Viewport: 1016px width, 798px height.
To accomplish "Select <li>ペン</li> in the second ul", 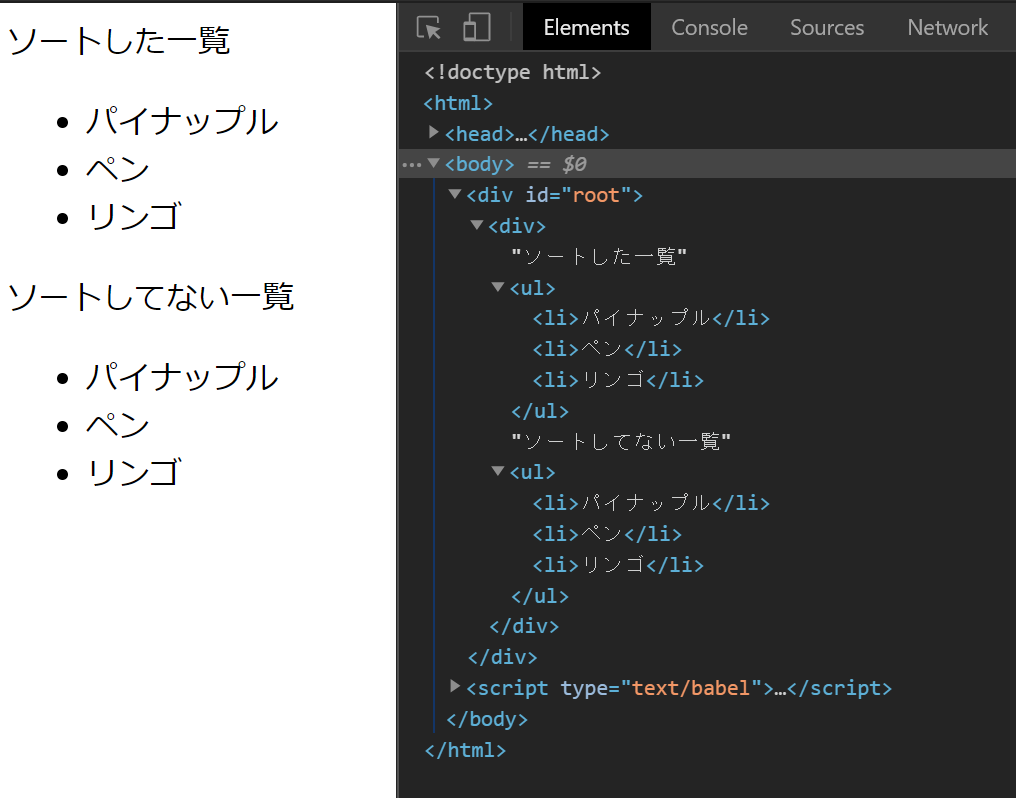I will click(606, 534).
